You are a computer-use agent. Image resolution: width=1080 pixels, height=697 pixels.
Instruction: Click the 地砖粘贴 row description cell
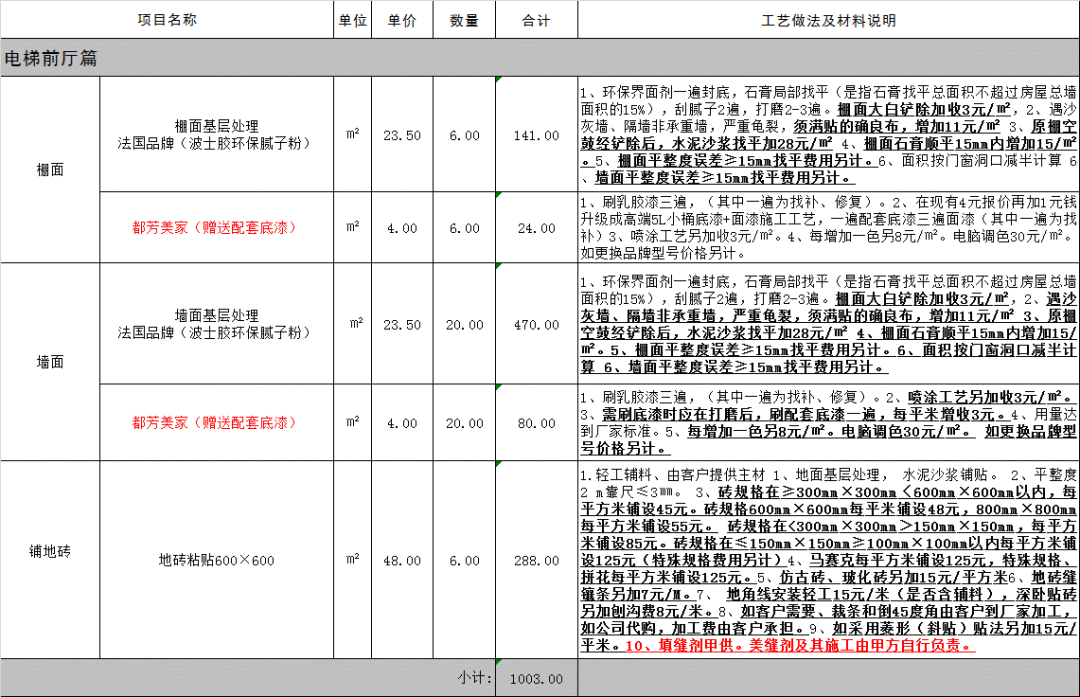(829, 560)
